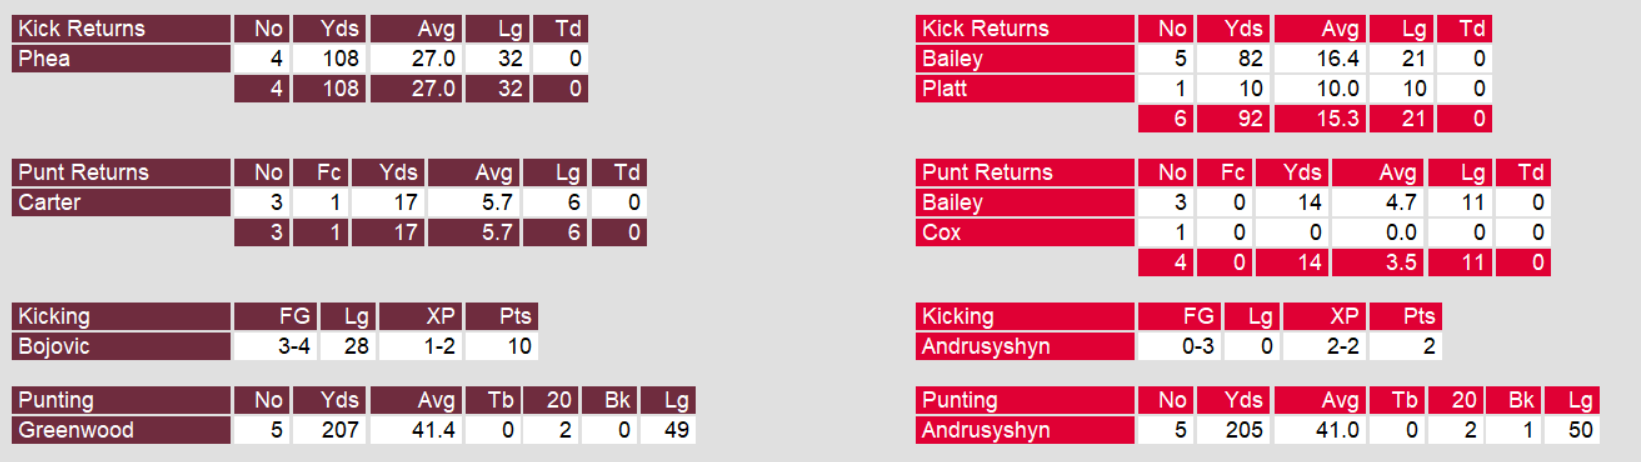Select Greenwood's punting yards value 207
This screenshot has width=1641, height=462.
pyautogui.click(x=340, y=431)
